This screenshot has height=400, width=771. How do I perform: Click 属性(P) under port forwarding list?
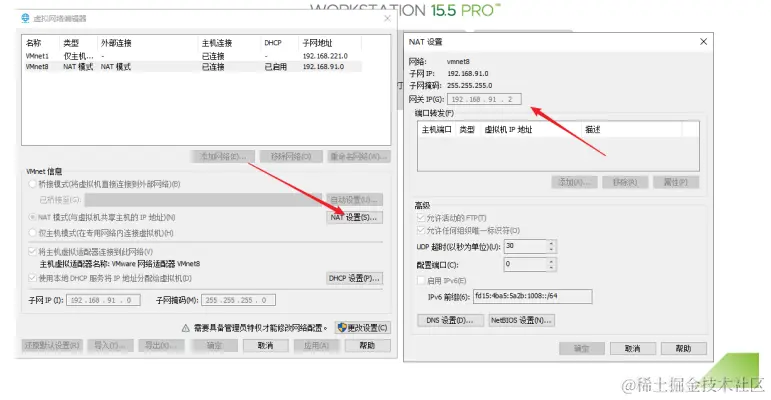[x=676, y=182]
